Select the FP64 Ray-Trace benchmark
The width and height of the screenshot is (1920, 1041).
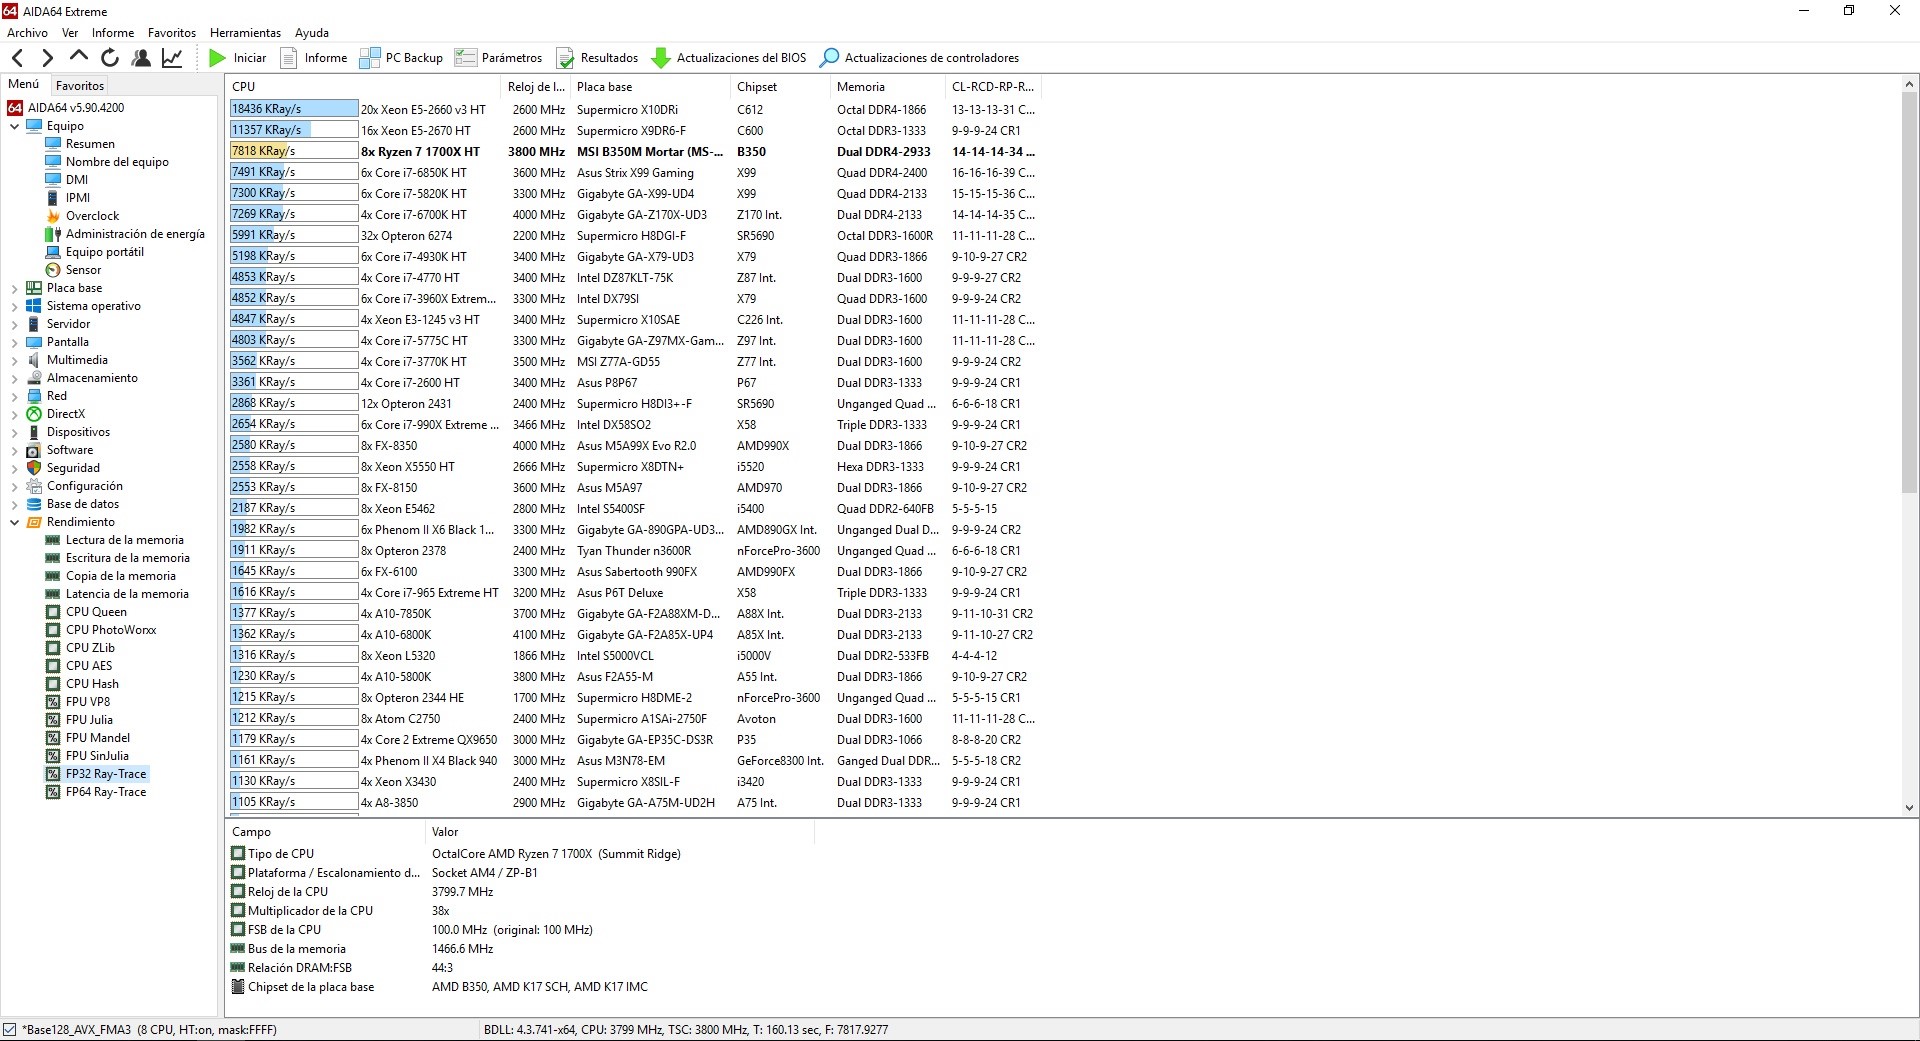[x=106, y=792]
